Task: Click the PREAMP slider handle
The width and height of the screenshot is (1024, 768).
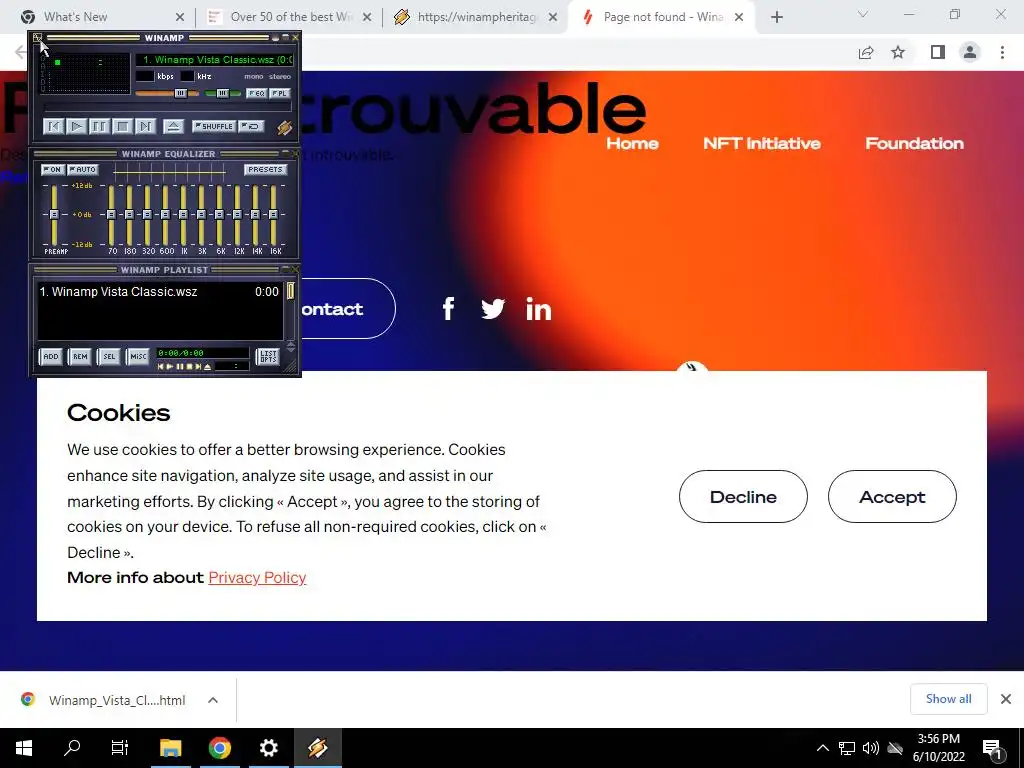Action: pyautogui.click(x=54, y=214)
